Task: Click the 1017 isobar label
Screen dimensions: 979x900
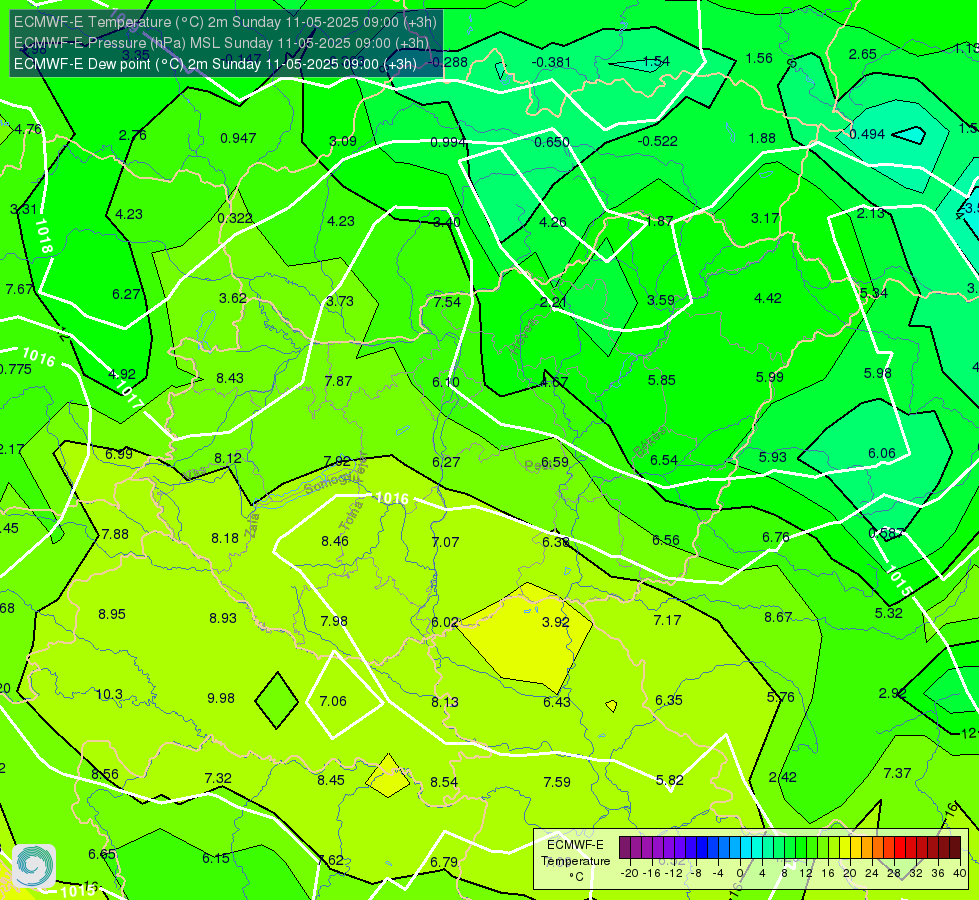Action: 129,395
